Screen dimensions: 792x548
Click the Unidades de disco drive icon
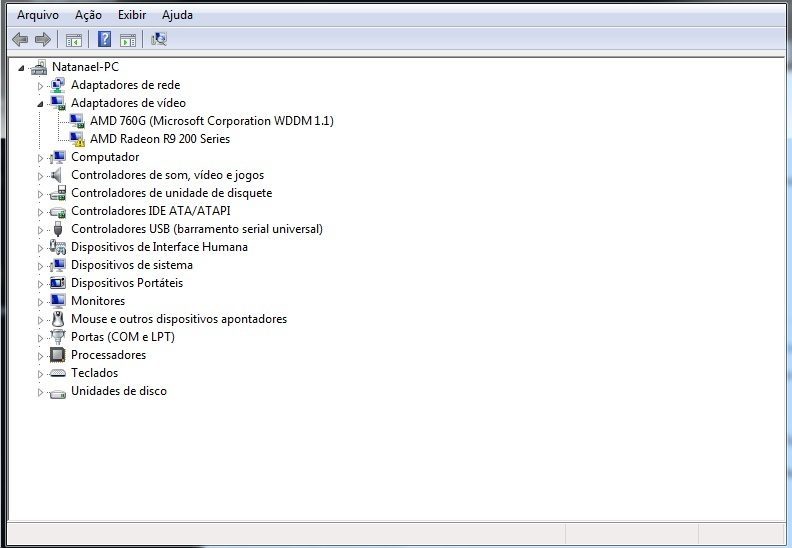coord(58,392)
